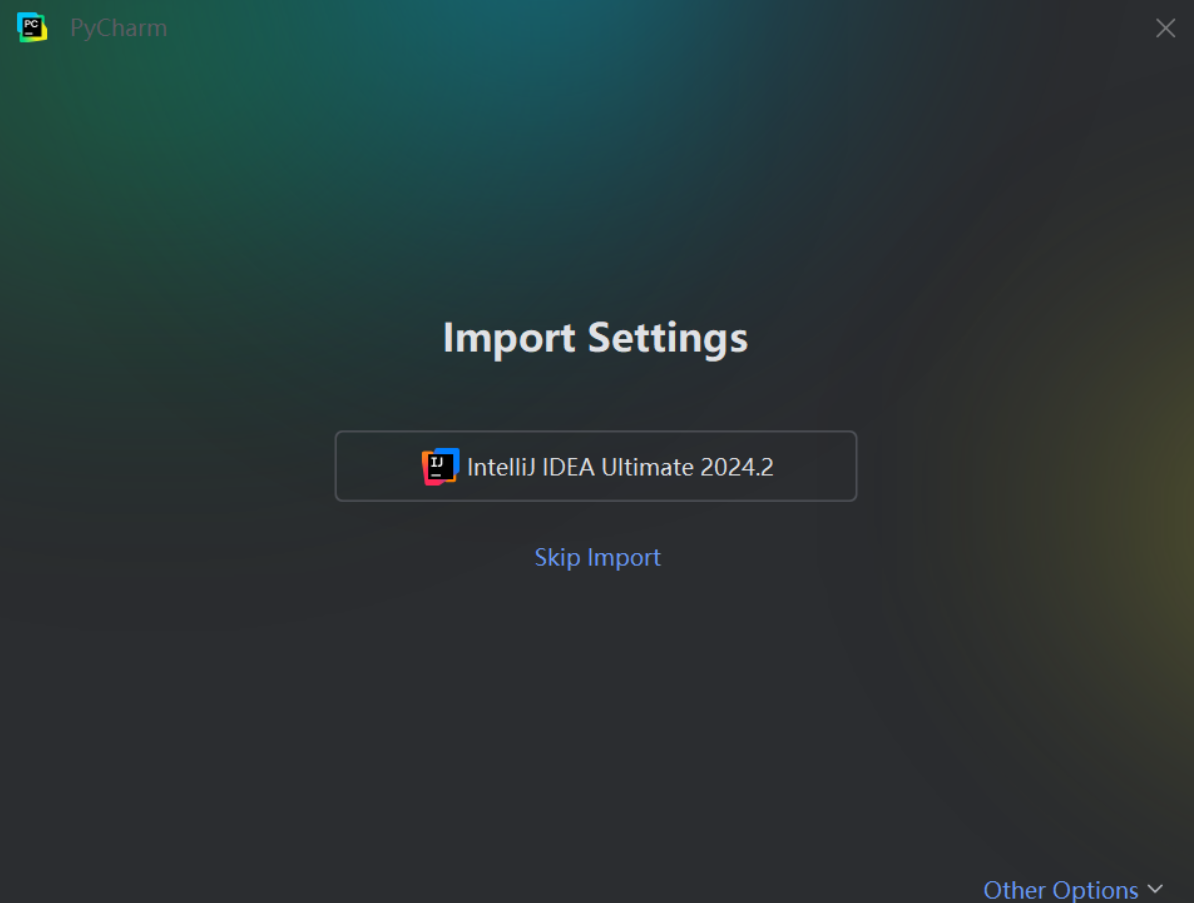Close the Import Settings window
1194x903 pixels.
tap(1165, 28)
